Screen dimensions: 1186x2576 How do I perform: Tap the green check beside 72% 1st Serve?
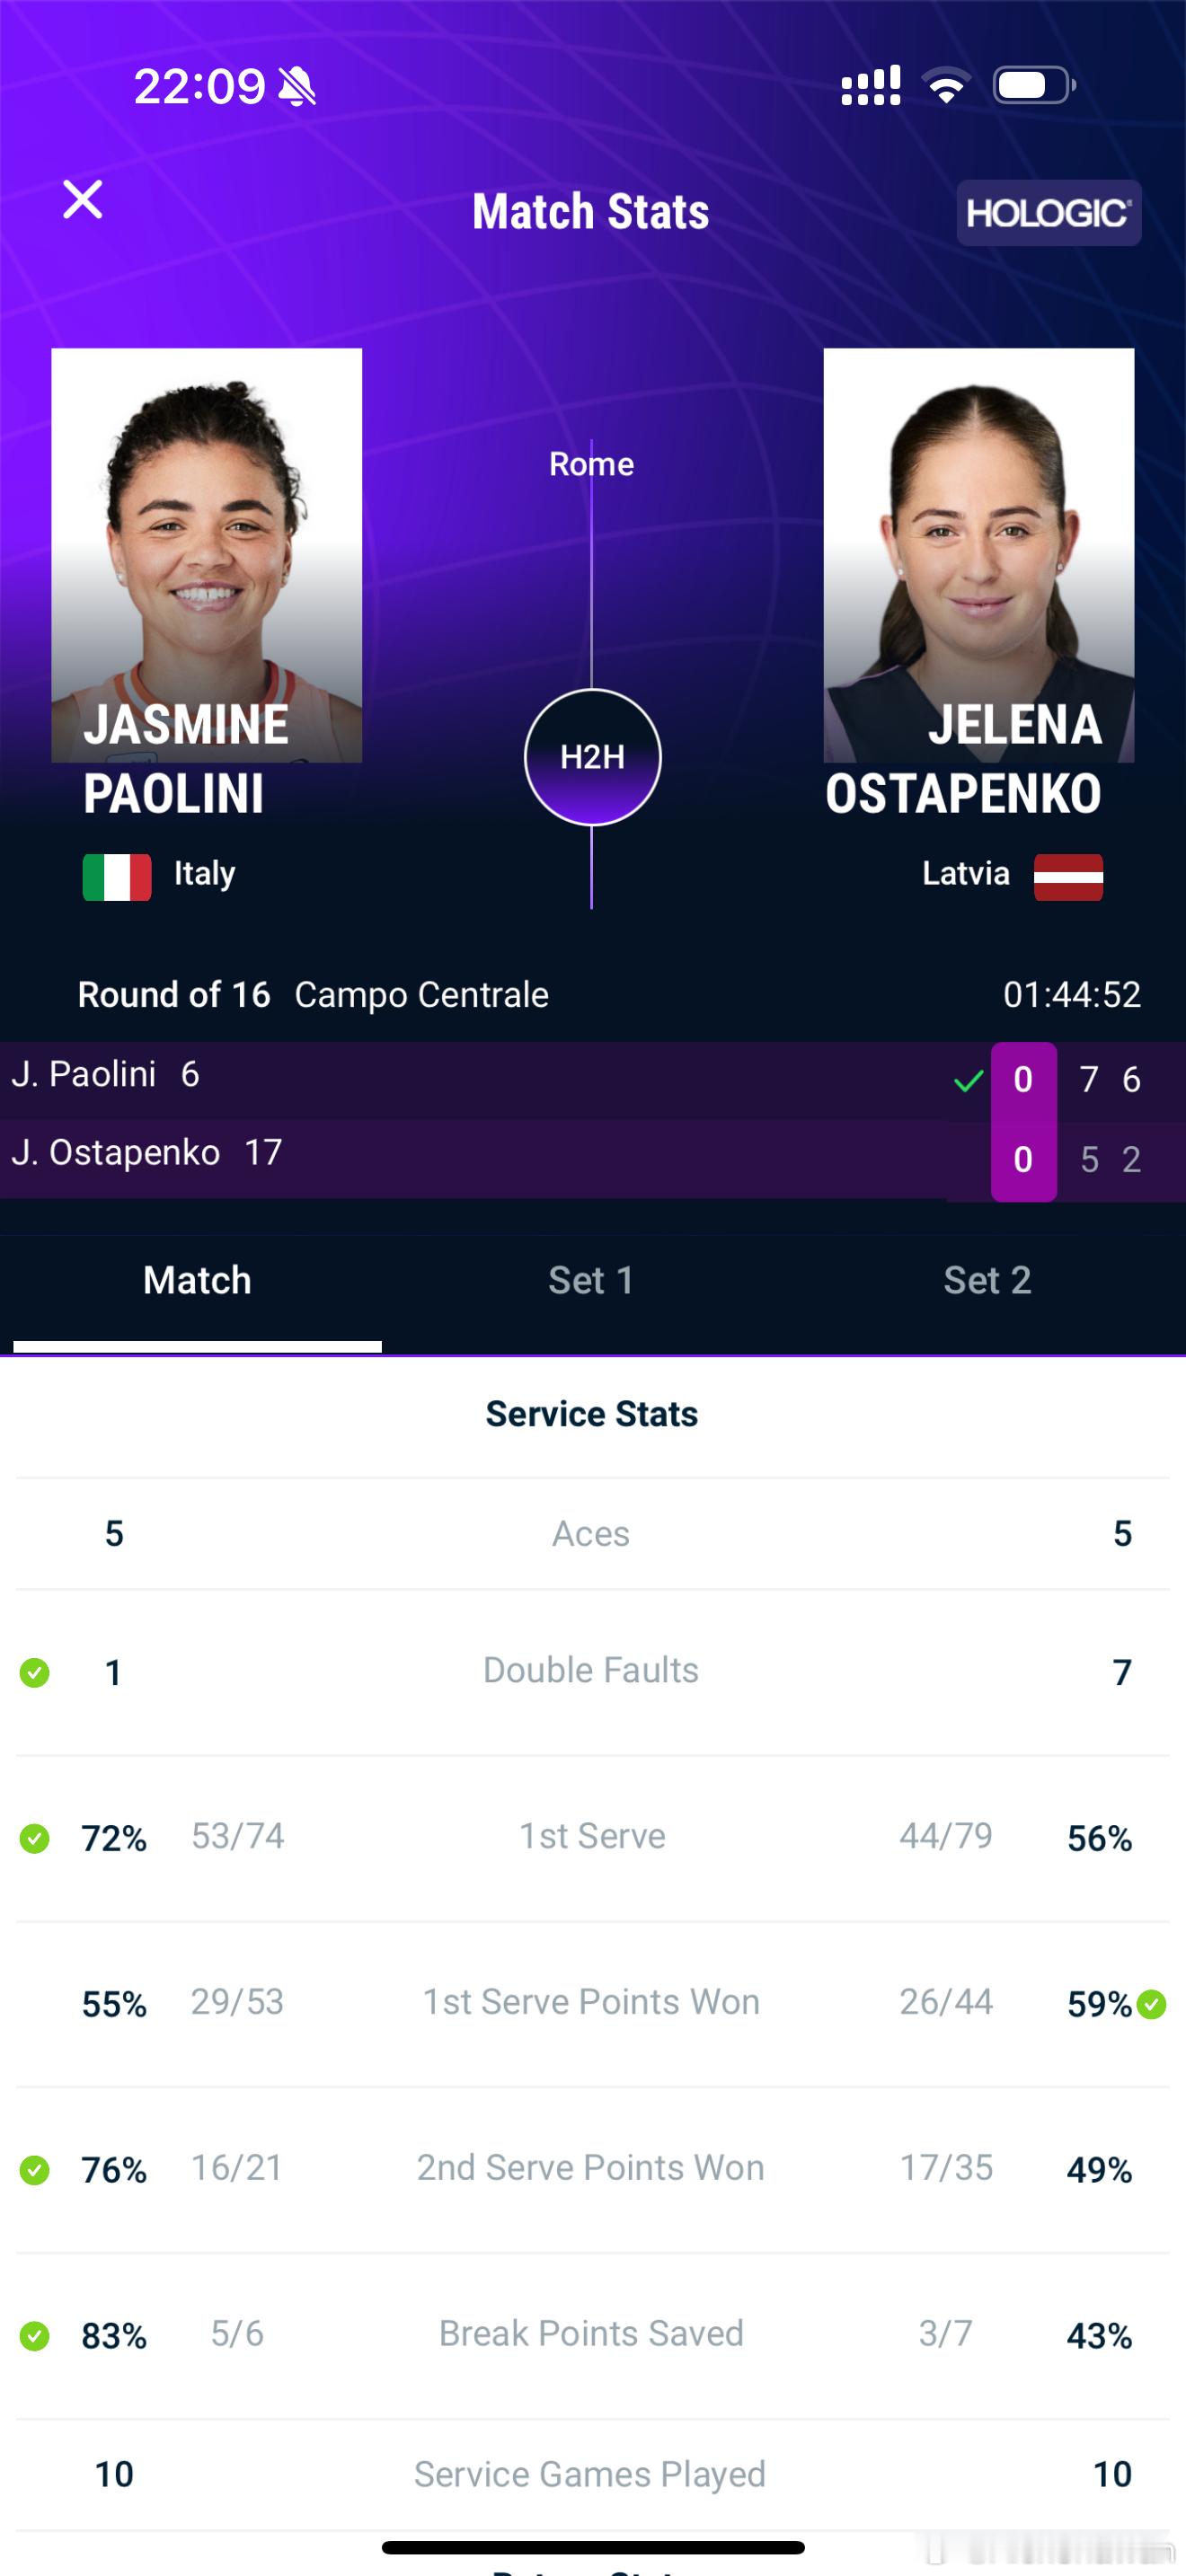pyautogui.click(x=35, y=1838)
